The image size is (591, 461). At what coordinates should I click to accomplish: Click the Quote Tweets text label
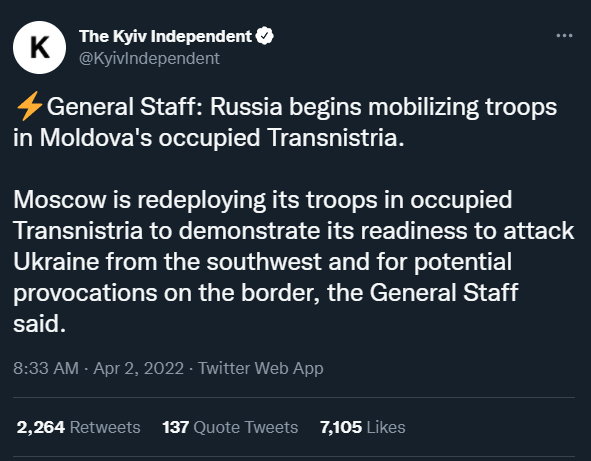click(x=246, y=427)
